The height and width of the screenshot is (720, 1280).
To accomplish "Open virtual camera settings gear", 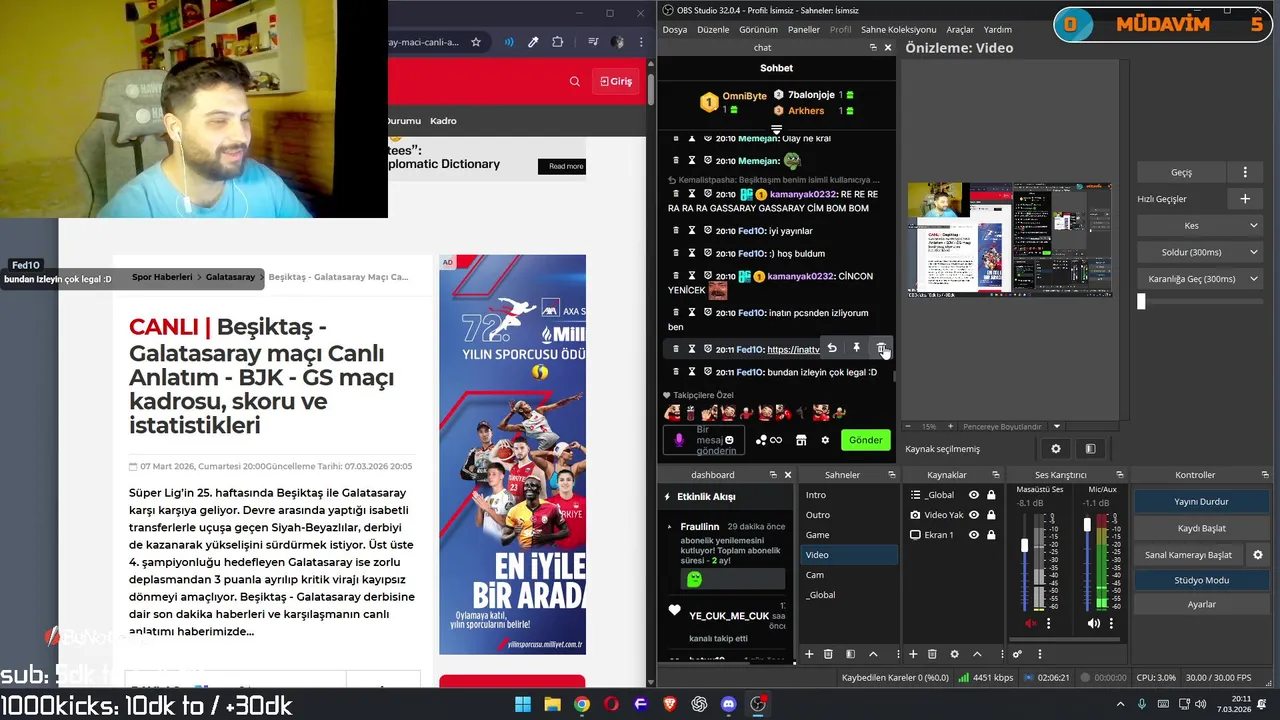I will coord(1258,555).
